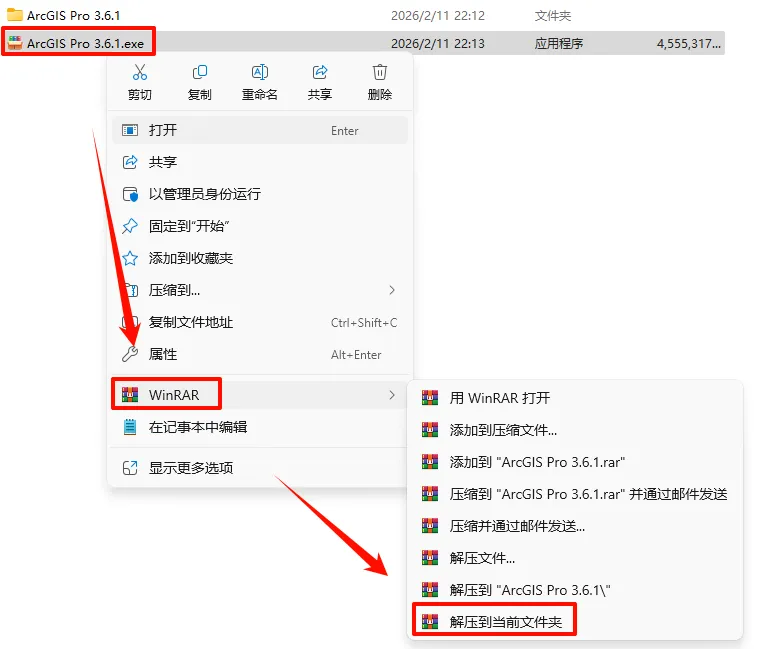
Task: Click the Cut (剪切) scissors icon
Action: [140, 72]
